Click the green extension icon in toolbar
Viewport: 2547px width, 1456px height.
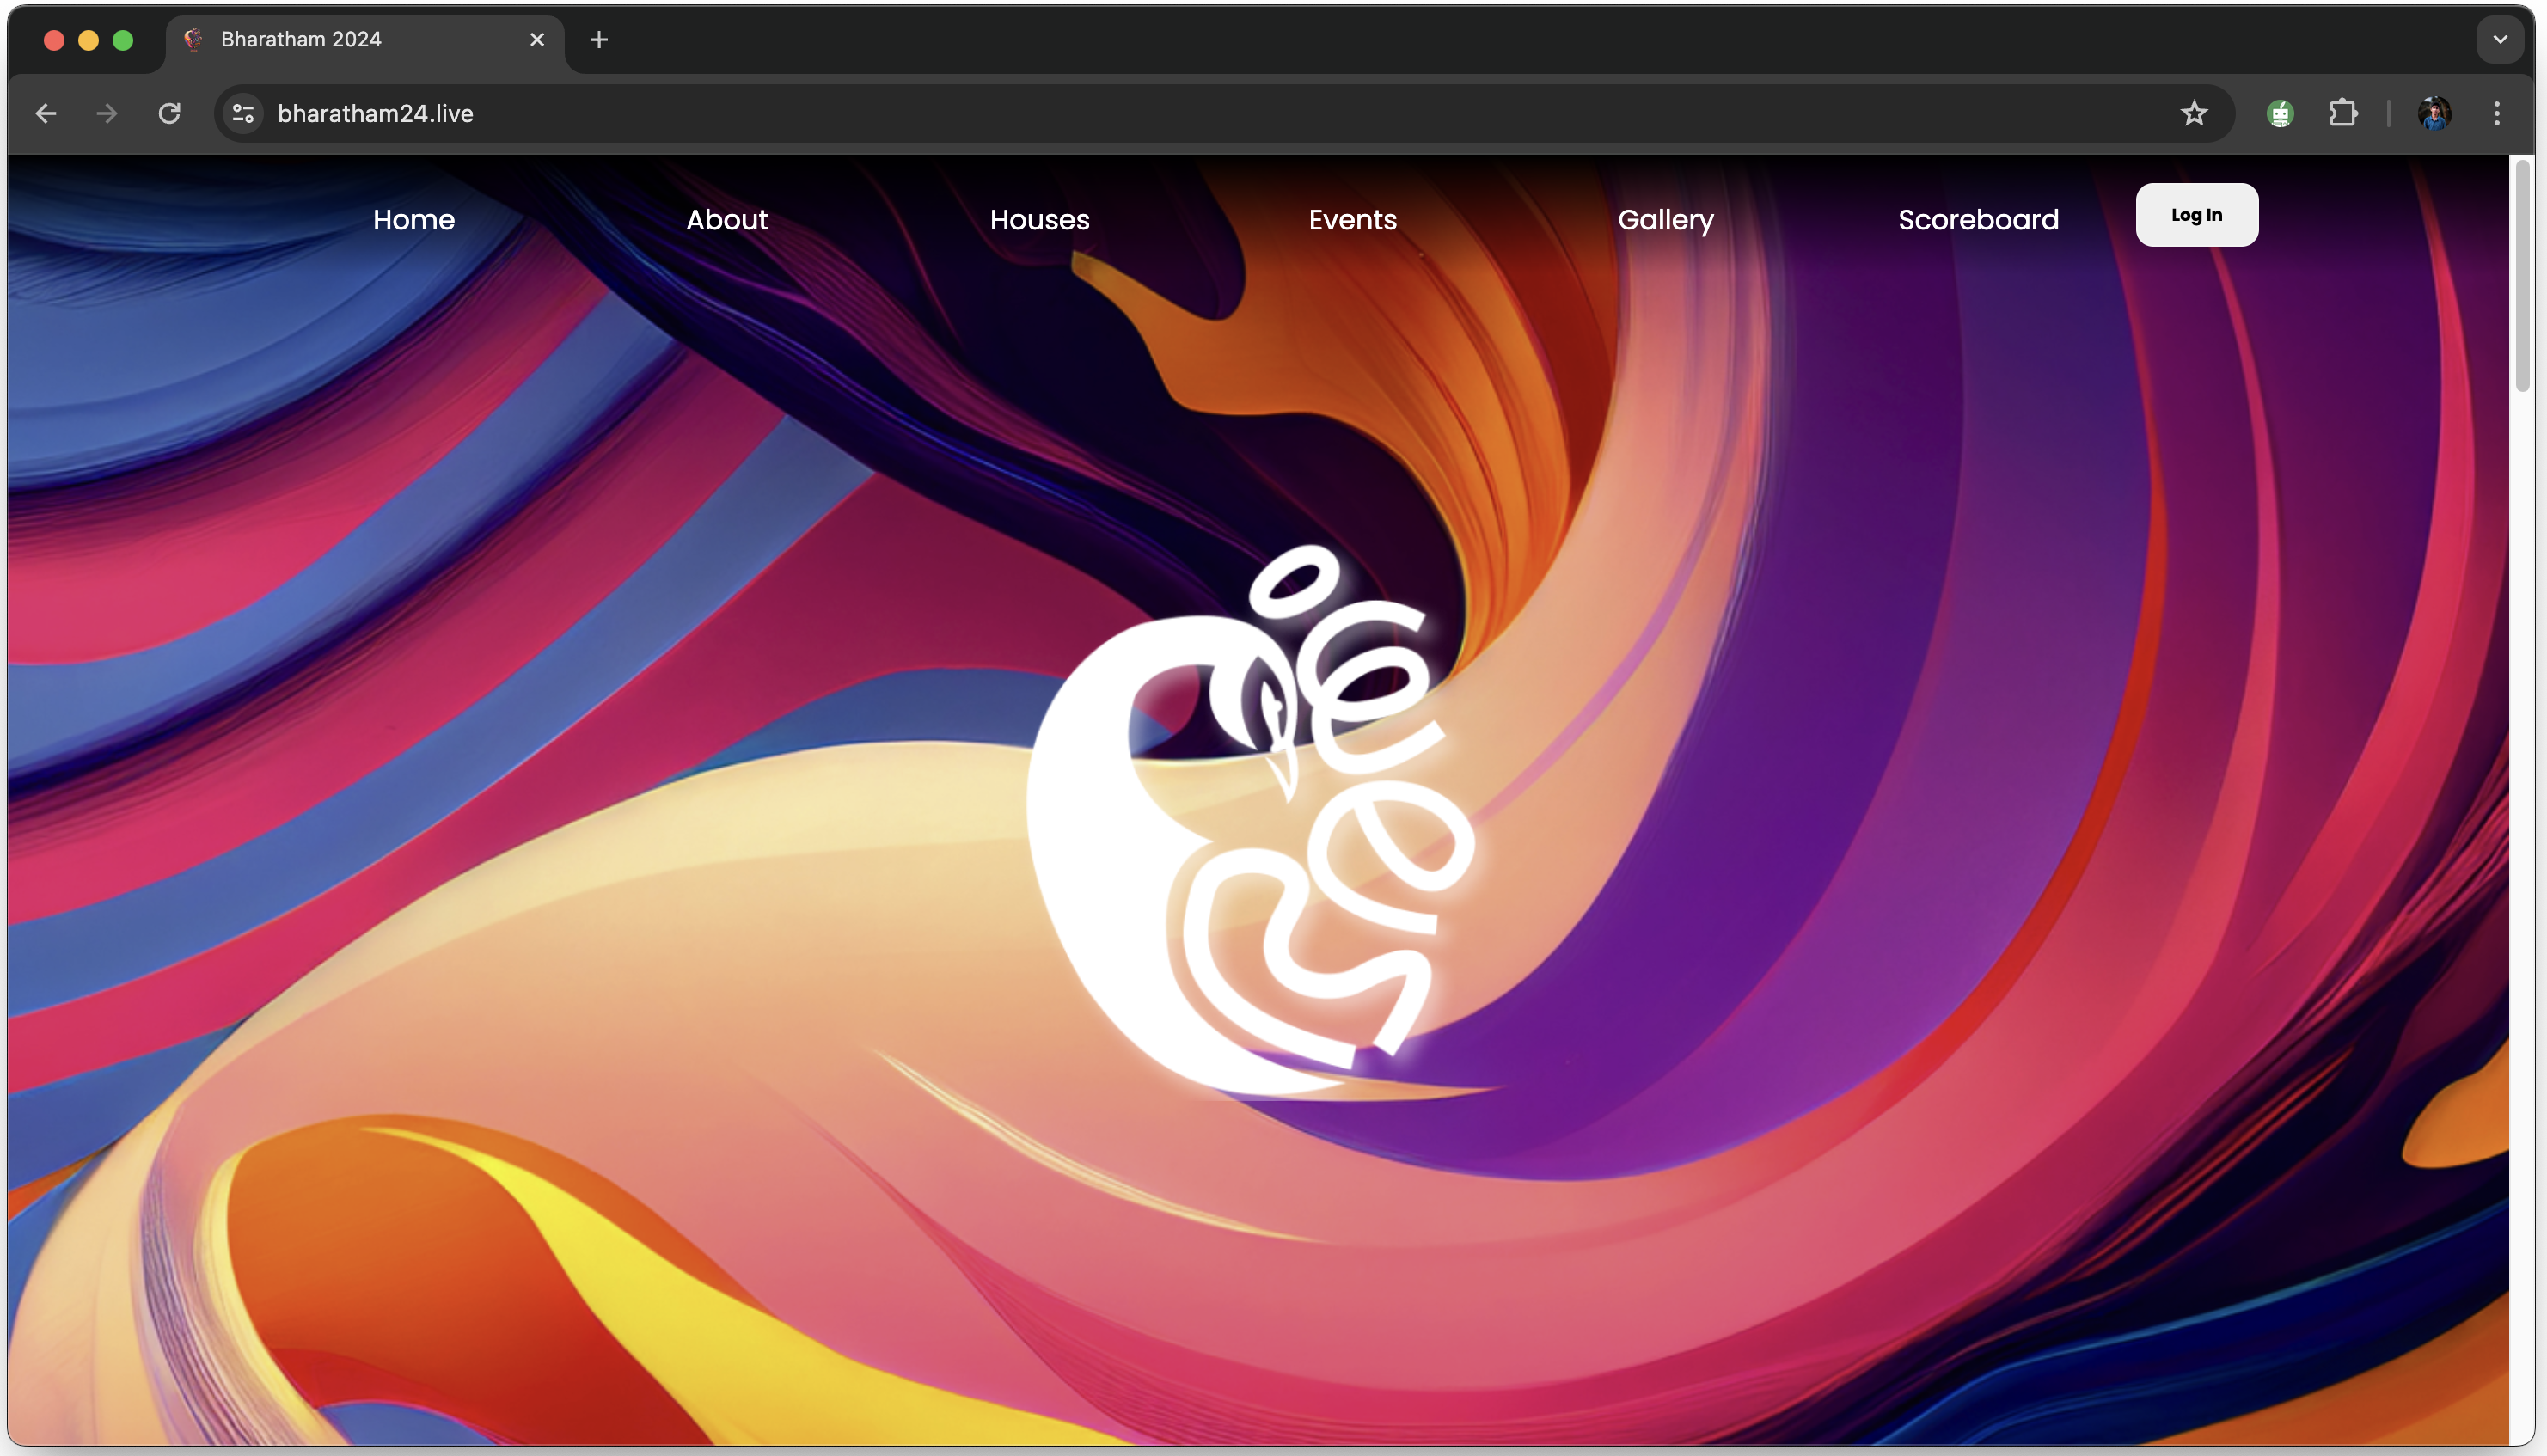point(2280,114)
